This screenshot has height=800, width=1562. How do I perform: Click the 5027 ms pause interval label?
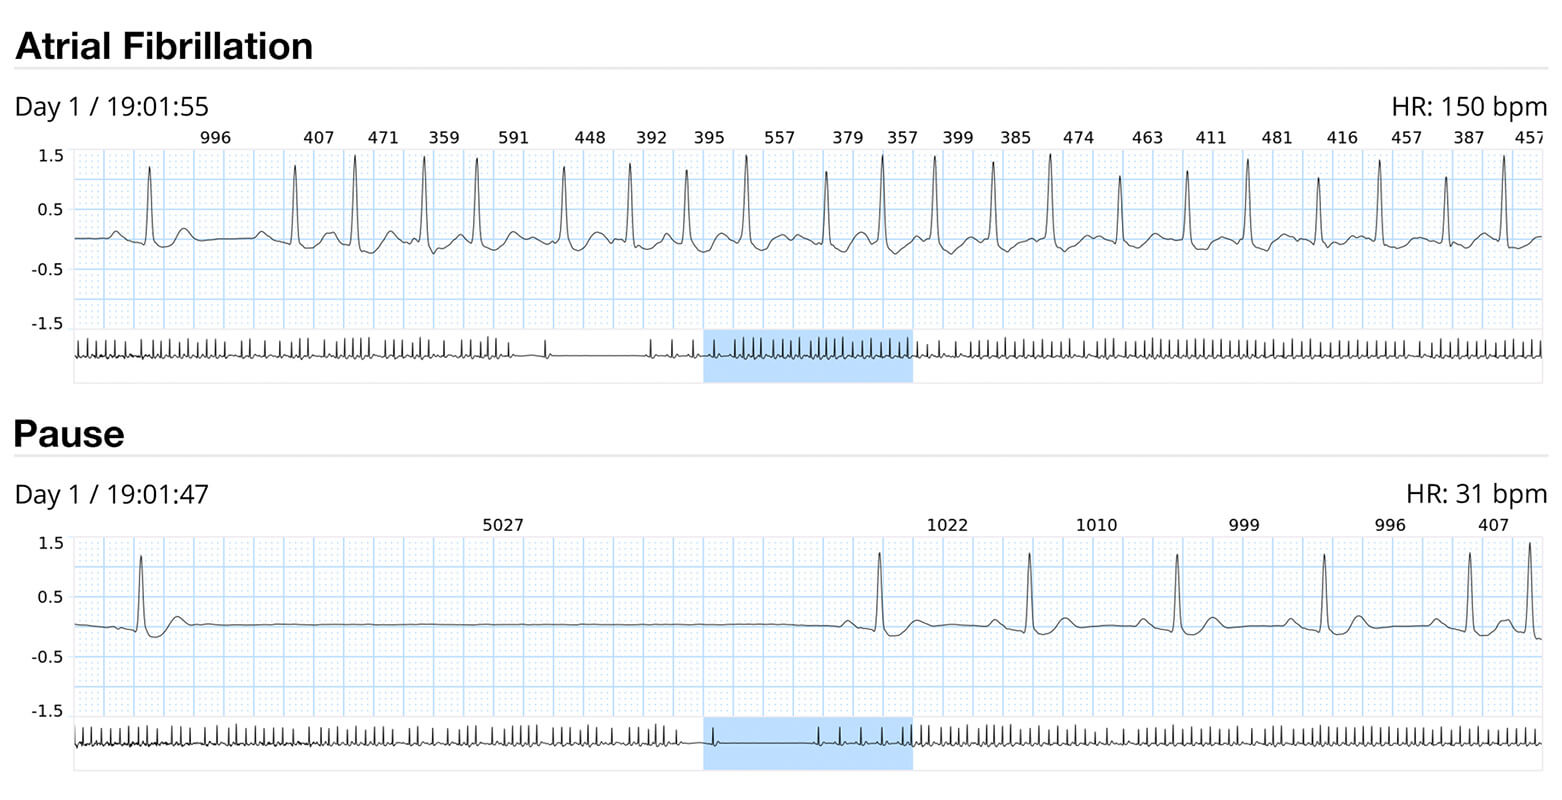pyautogui.click(x=503, y=525)
